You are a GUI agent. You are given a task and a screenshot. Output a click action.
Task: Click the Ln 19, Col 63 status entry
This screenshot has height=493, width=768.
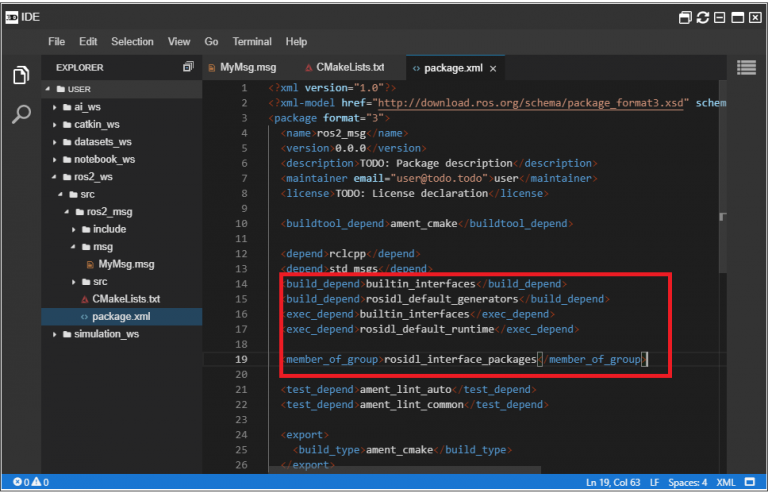click(614, 482)
